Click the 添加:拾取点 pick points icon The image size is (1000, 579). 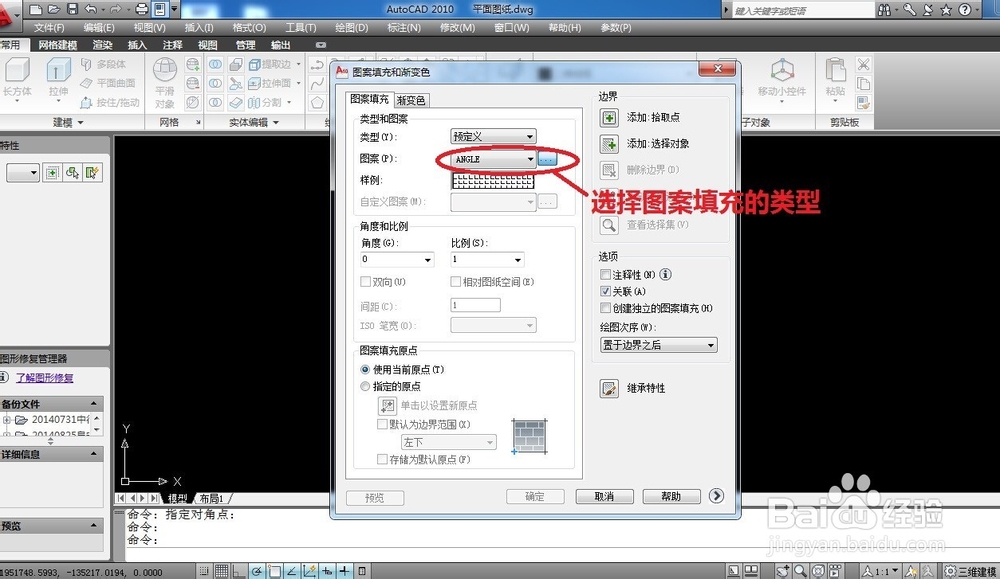pos(609,118)
